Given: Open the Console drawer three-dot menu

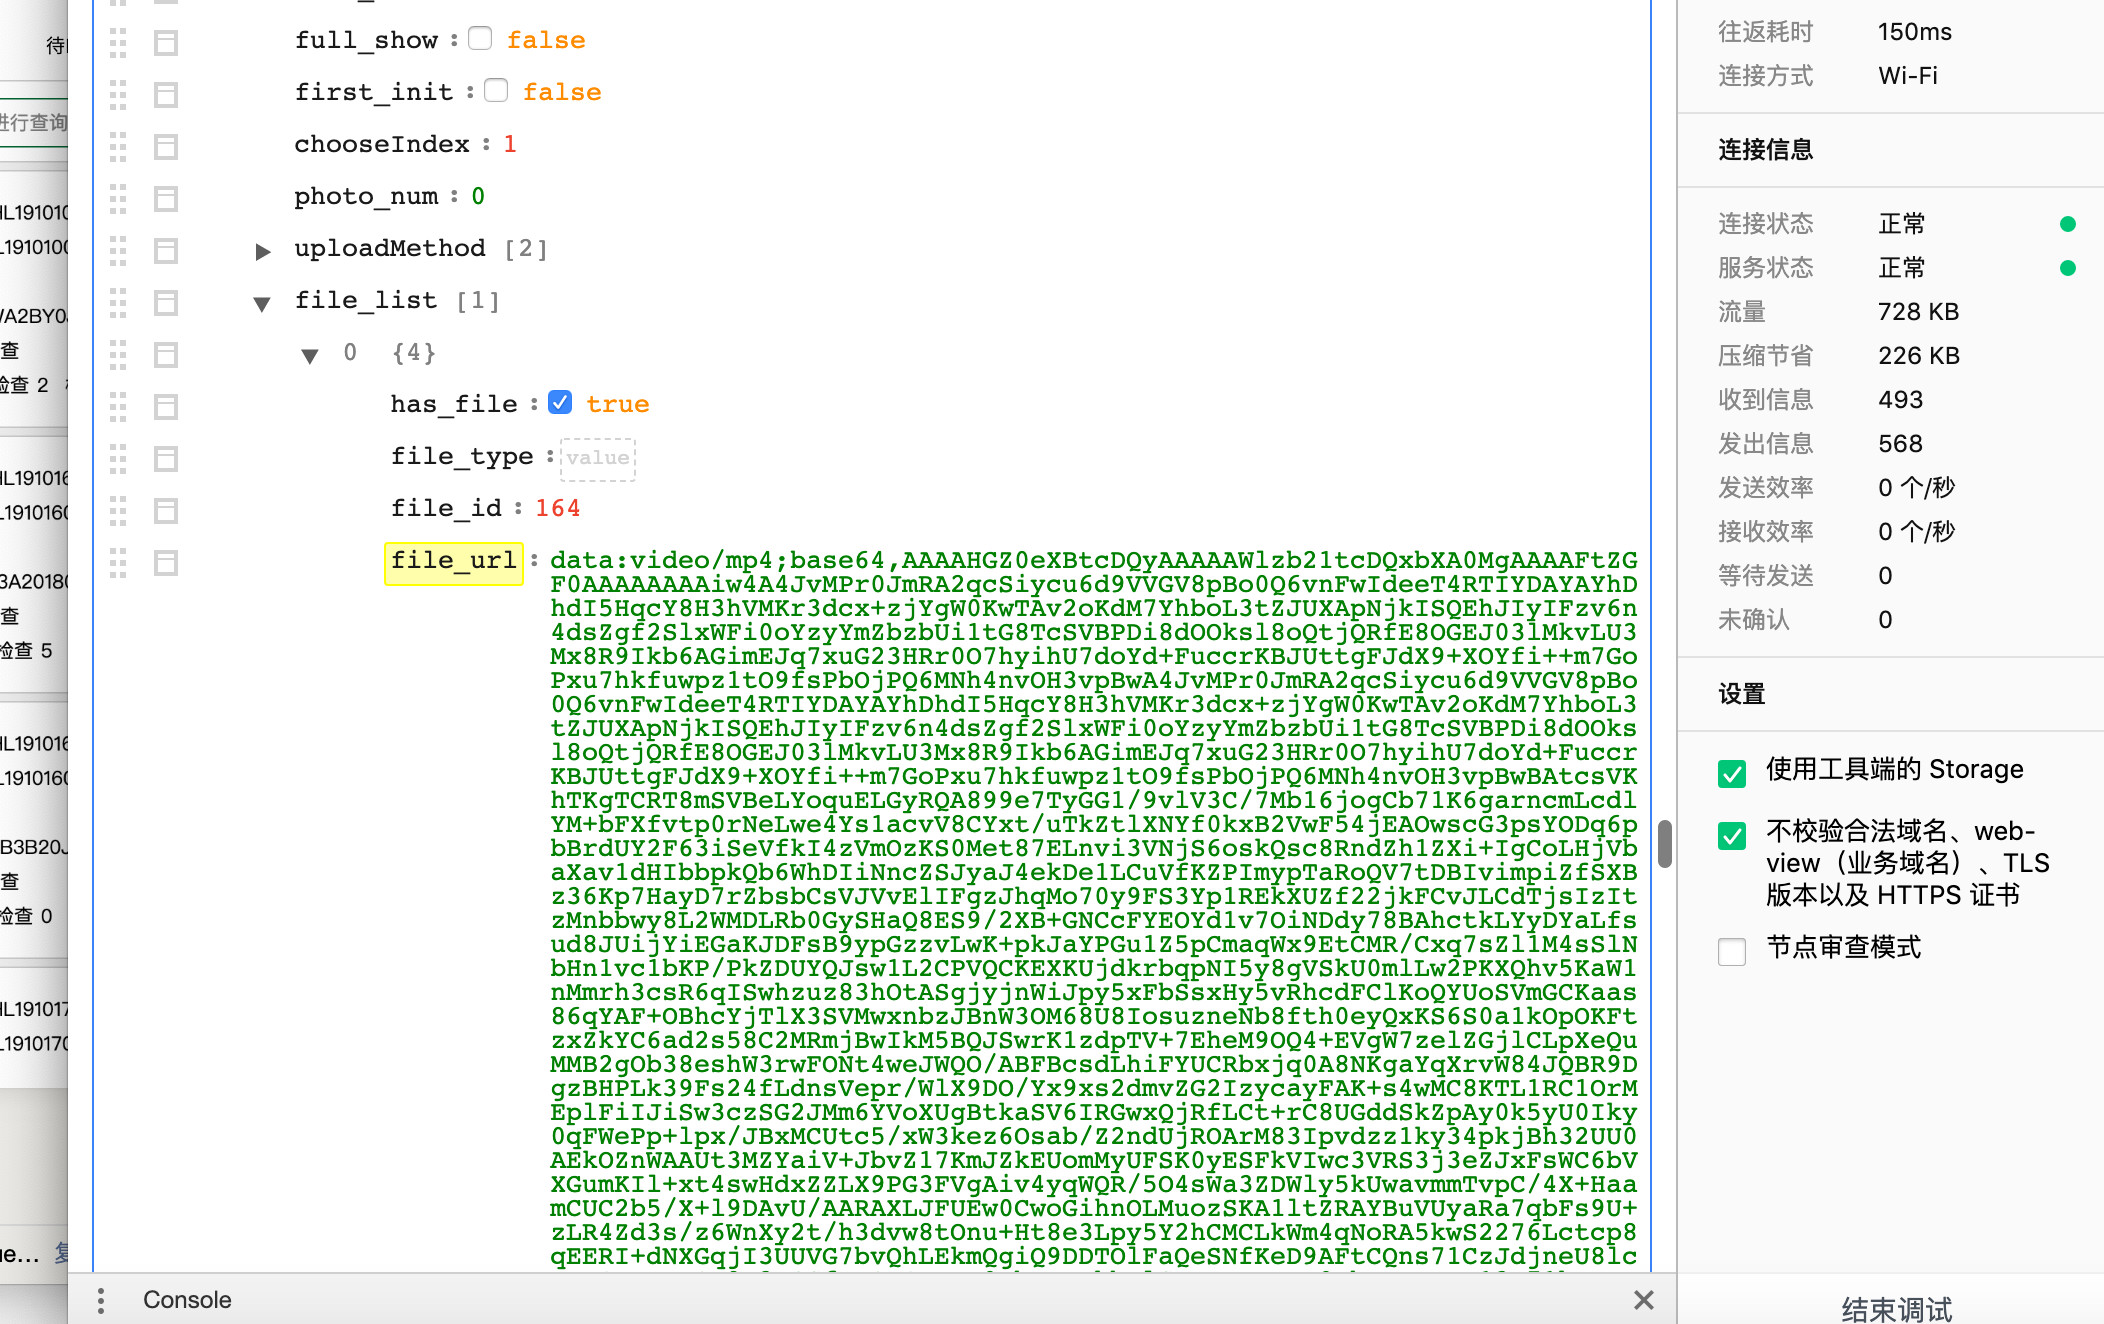Looking at the screenshot, I should 100,1300.
